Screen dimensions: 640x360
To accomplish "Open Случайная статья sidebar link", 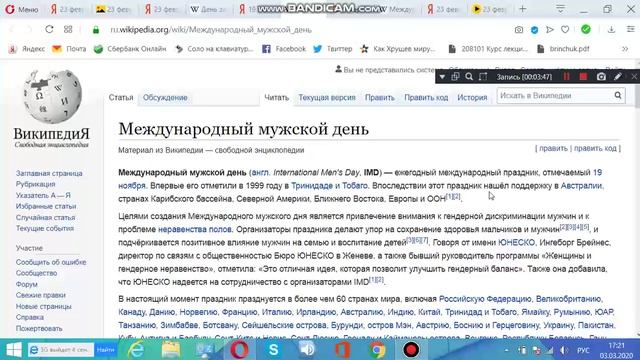I will click(45, 218).
